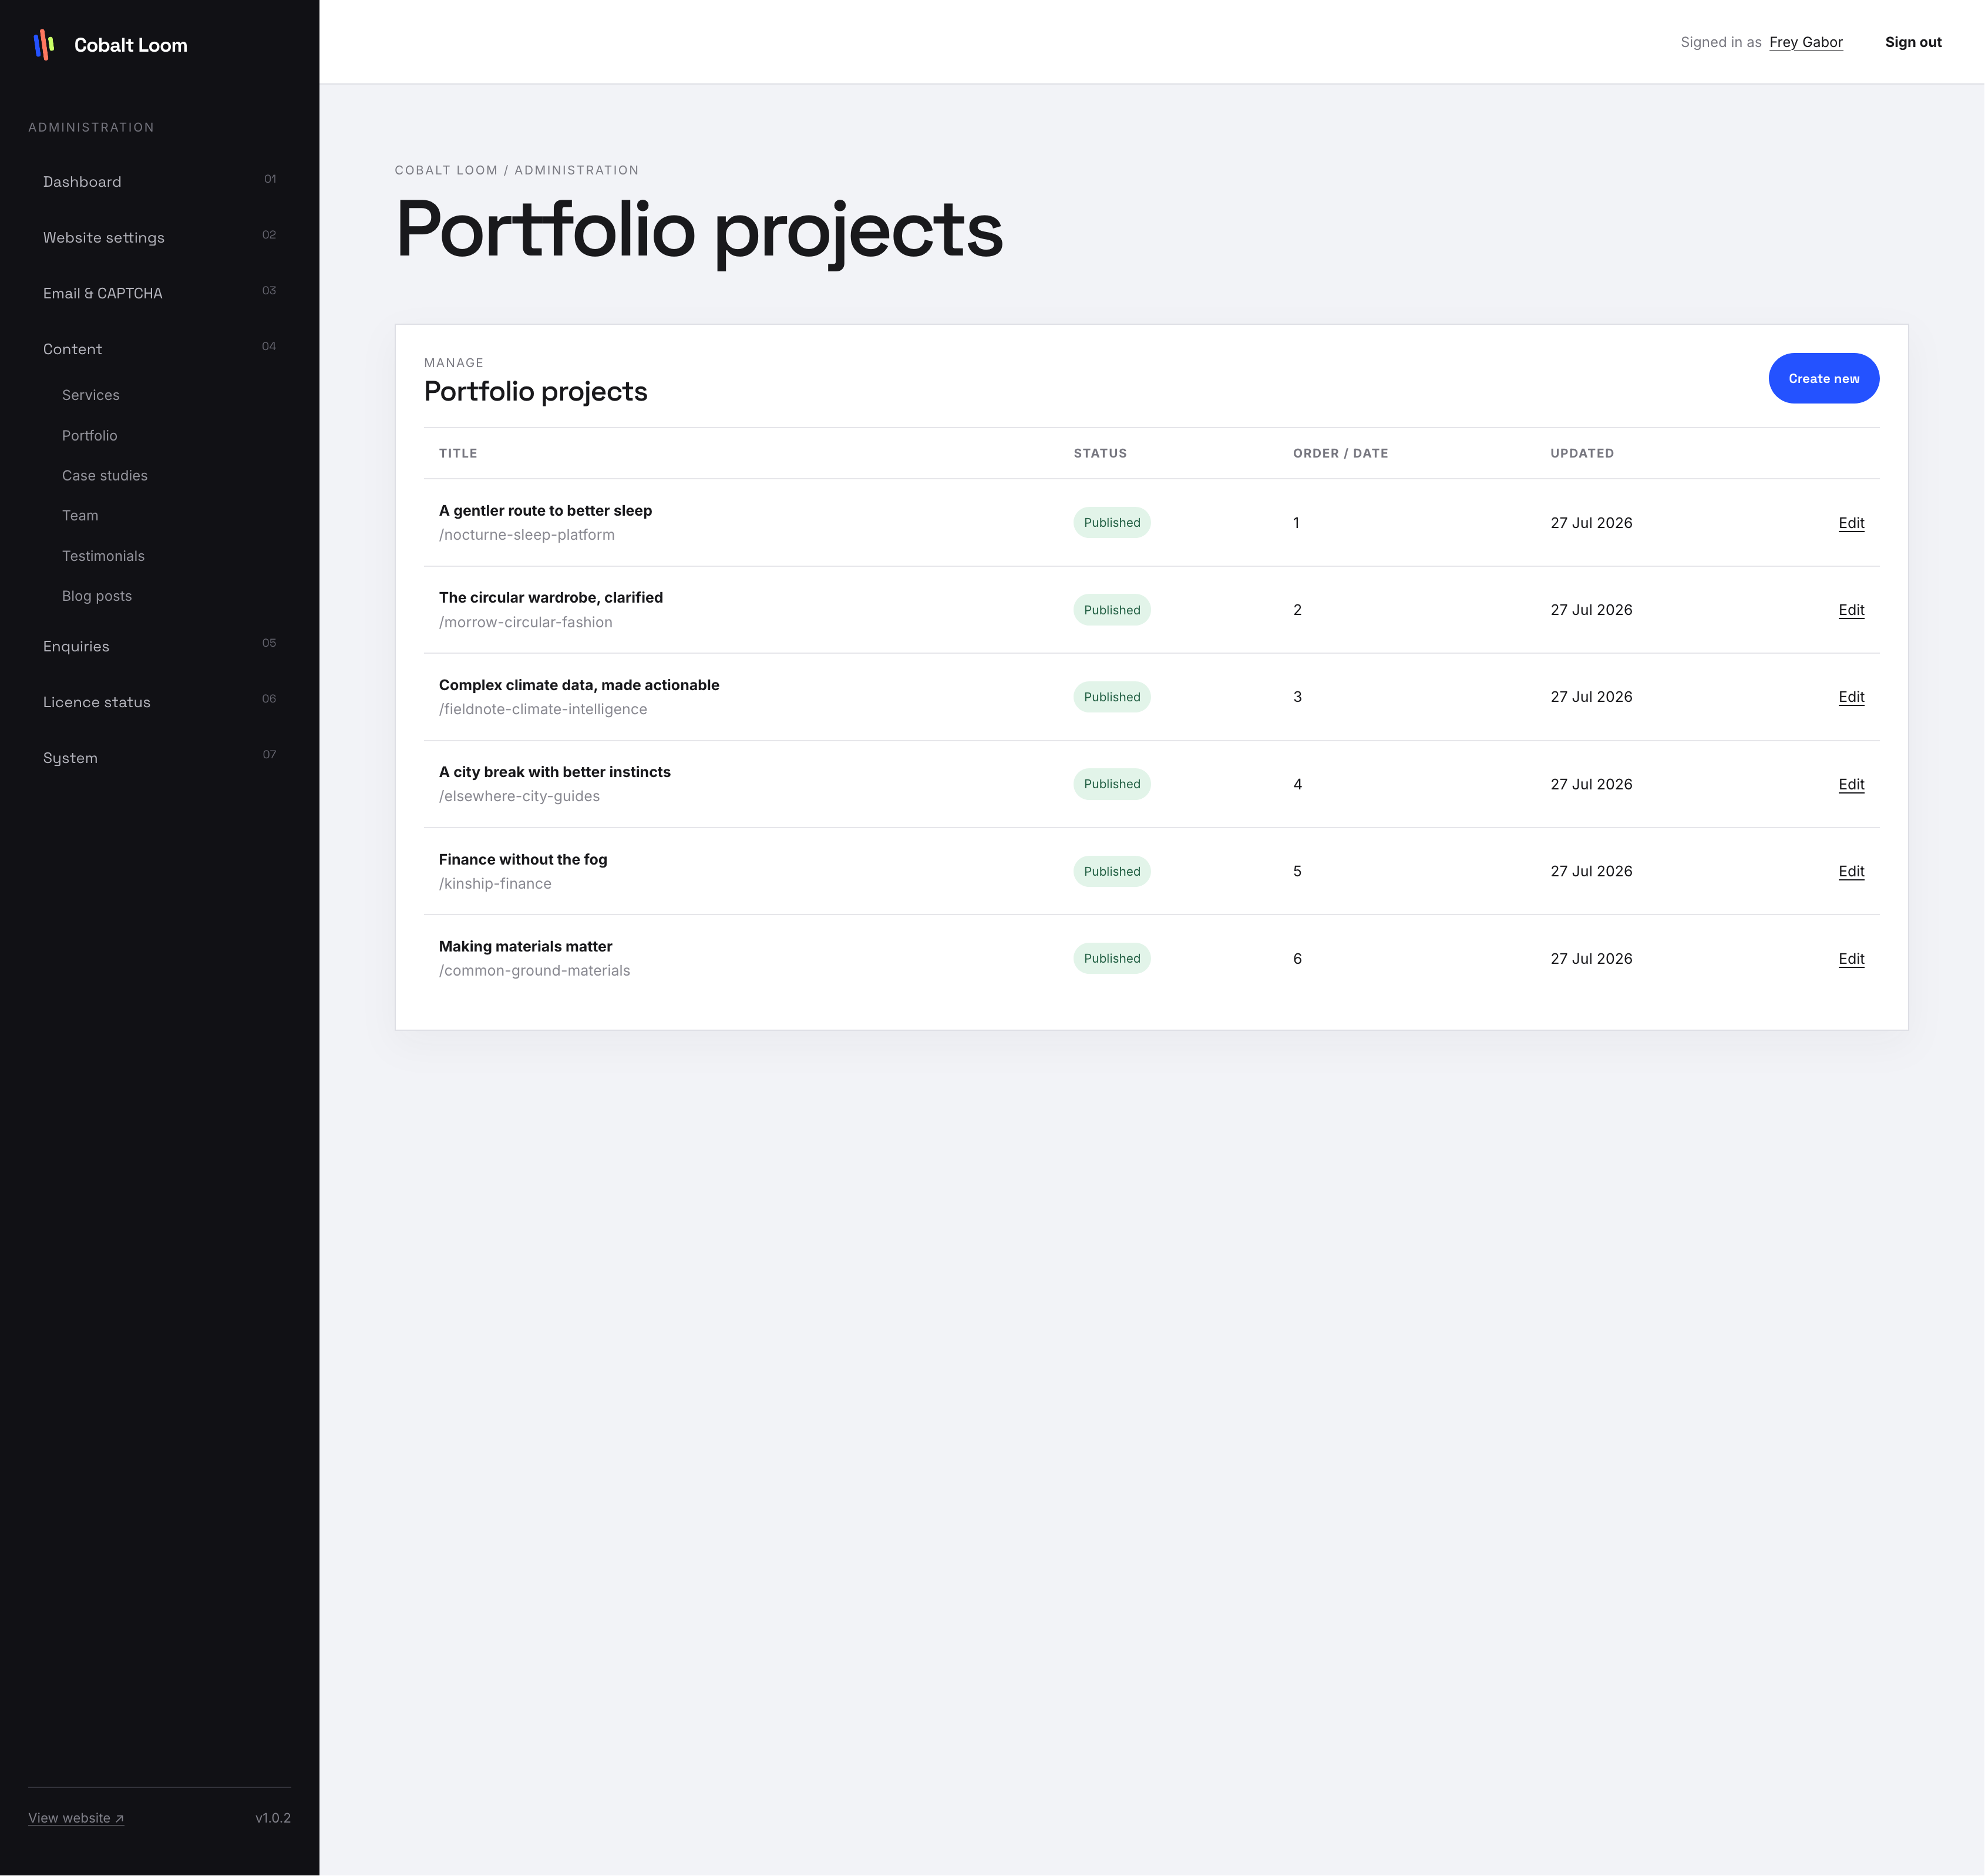This screenshot has height=1876, width=1985.
Task: Click the v1.0.2 version label
Action: coord(273,1818)
